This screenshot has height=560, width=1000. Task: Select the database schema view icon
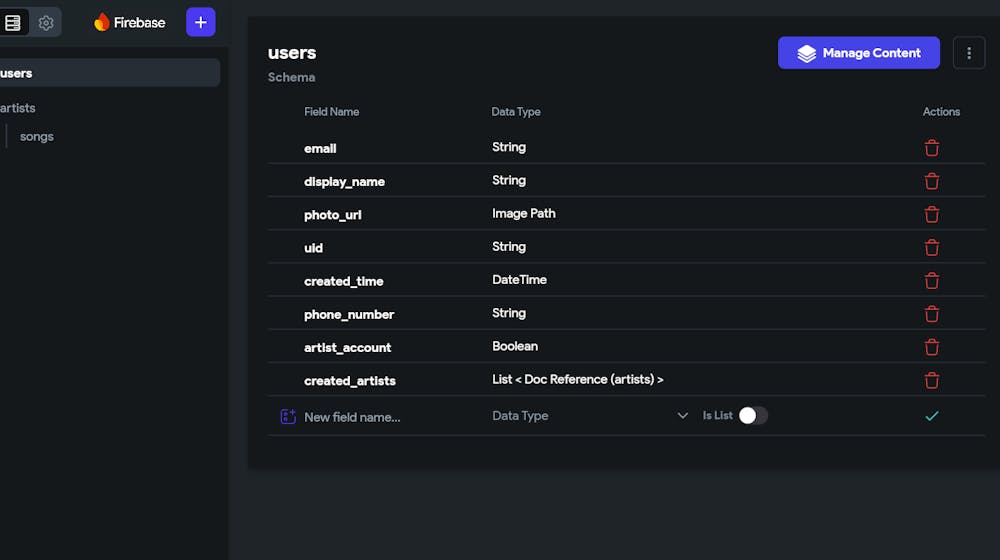click(13, 22)
